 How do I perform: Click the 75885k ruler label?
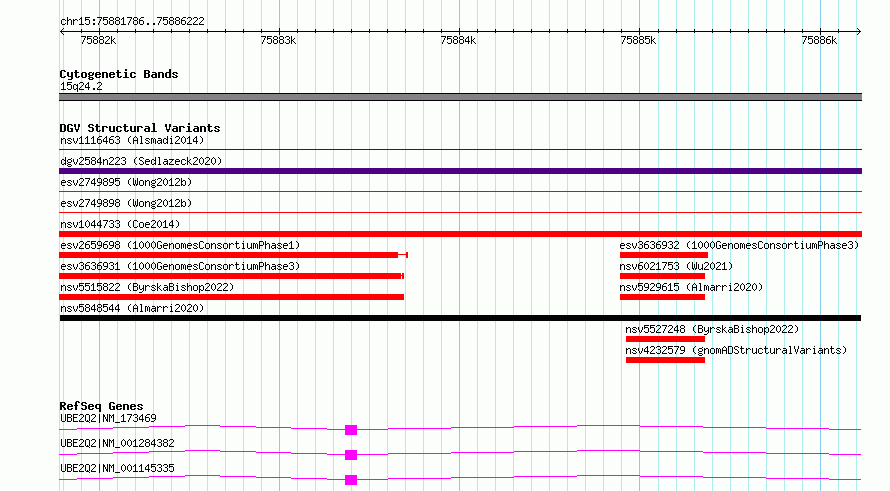click(638, 40)
